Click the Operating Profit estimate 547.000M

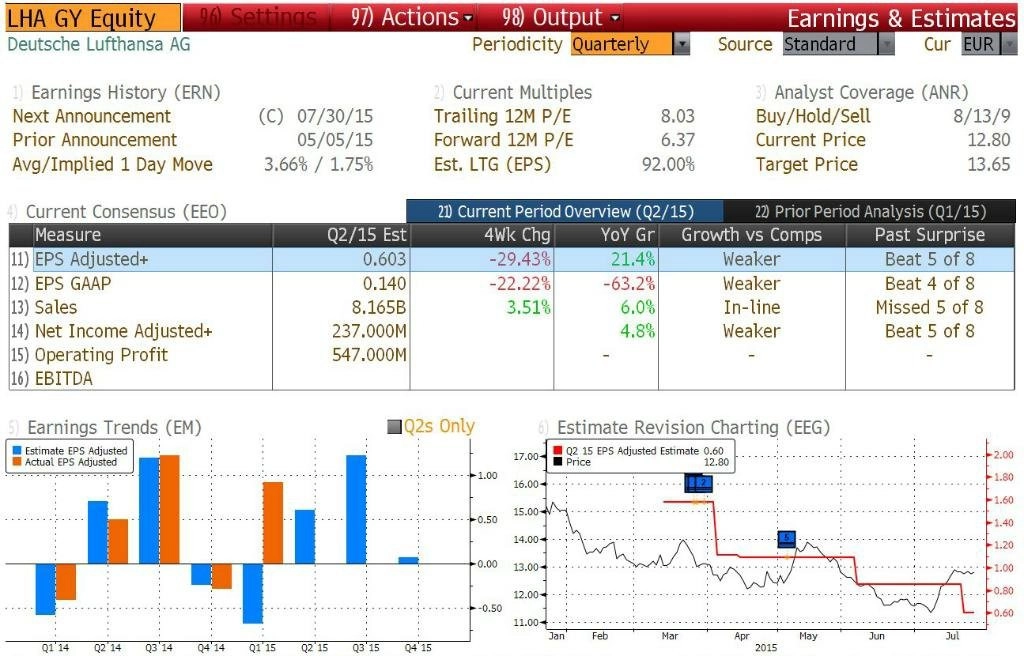click(369, 355)
